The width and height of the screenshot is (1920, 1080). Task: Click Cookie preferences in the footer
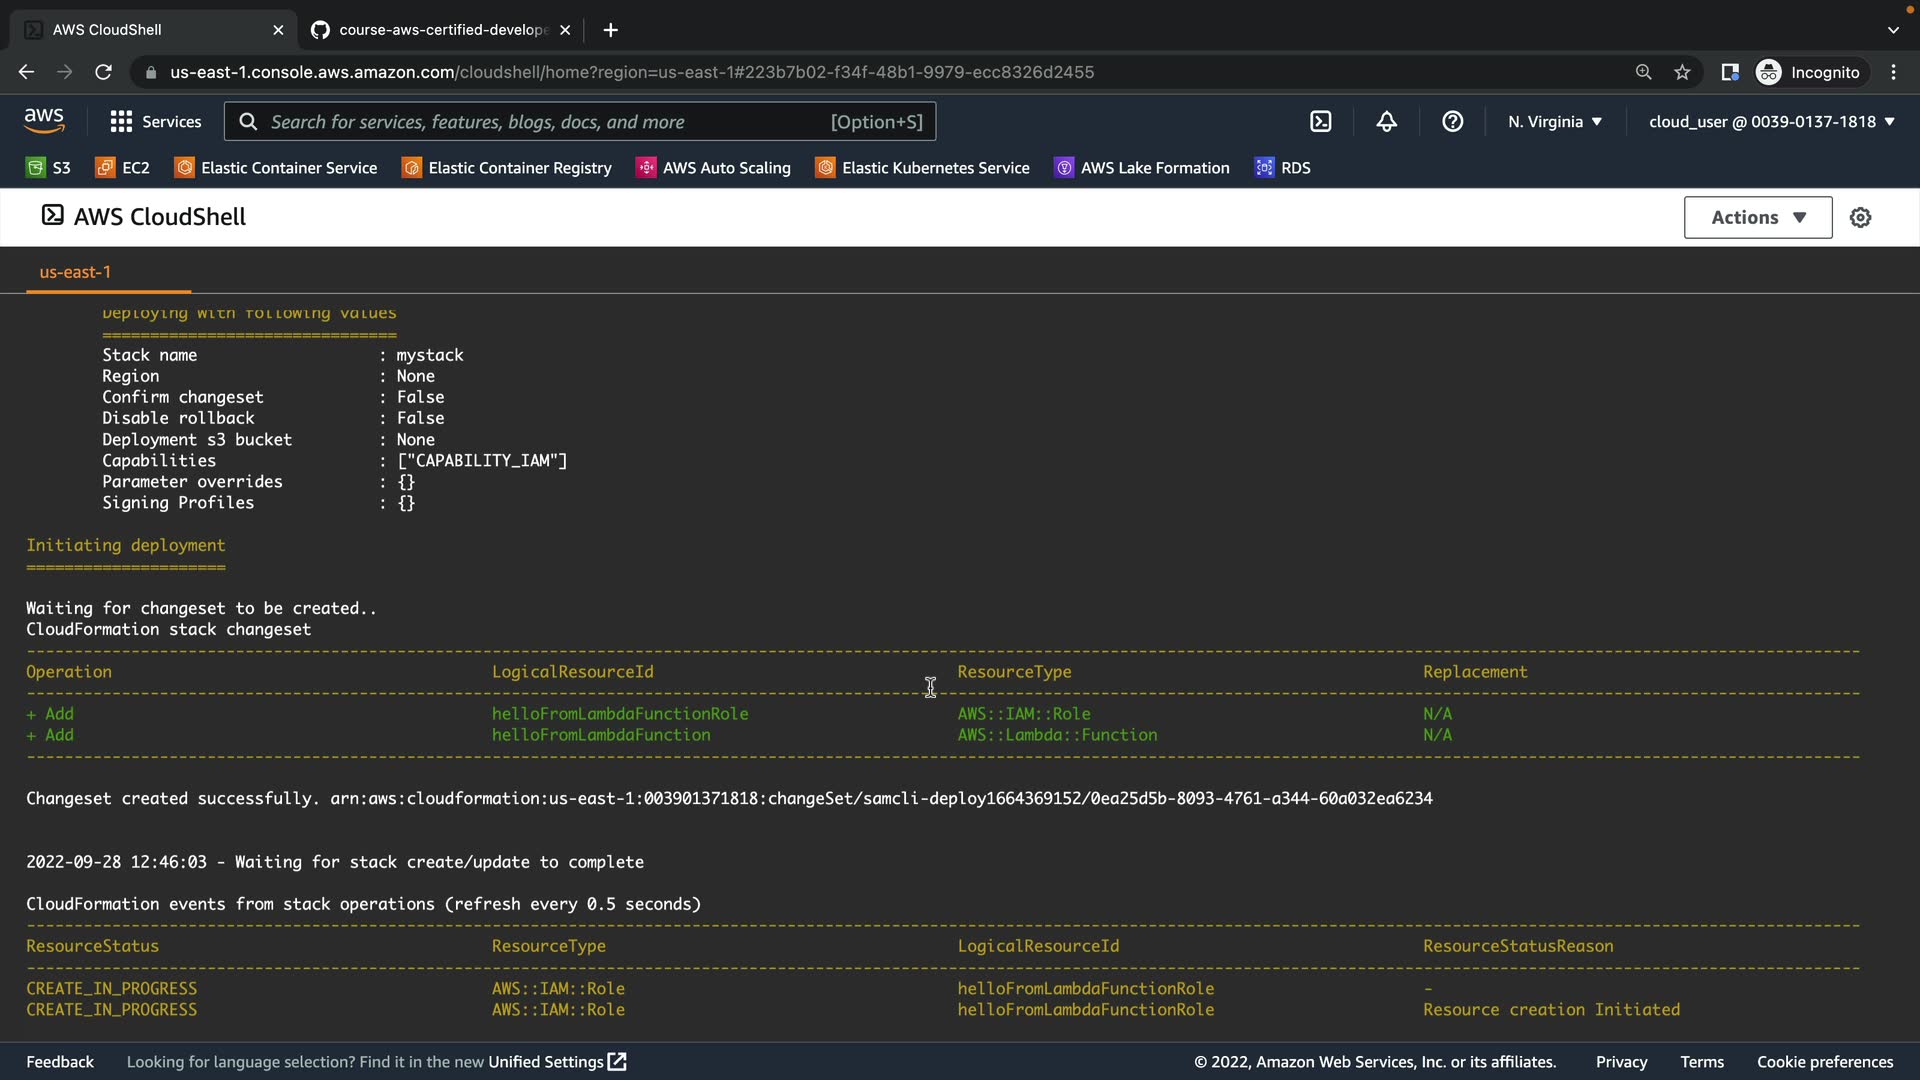coord(1824,1062)
